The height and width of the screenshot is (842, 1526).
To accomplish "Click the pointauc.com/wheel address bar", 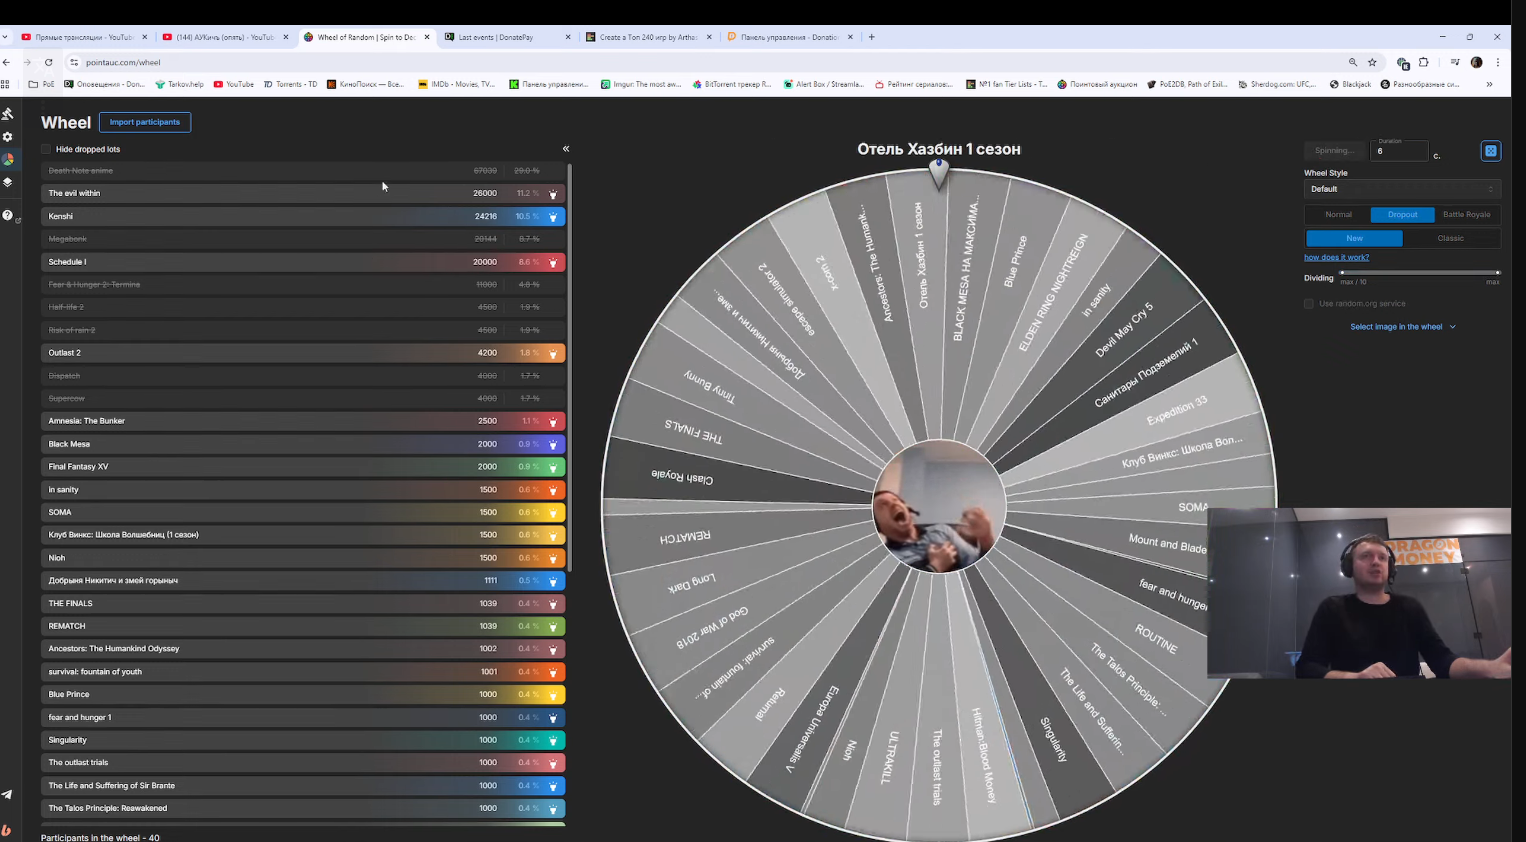I will coord(700,62).
